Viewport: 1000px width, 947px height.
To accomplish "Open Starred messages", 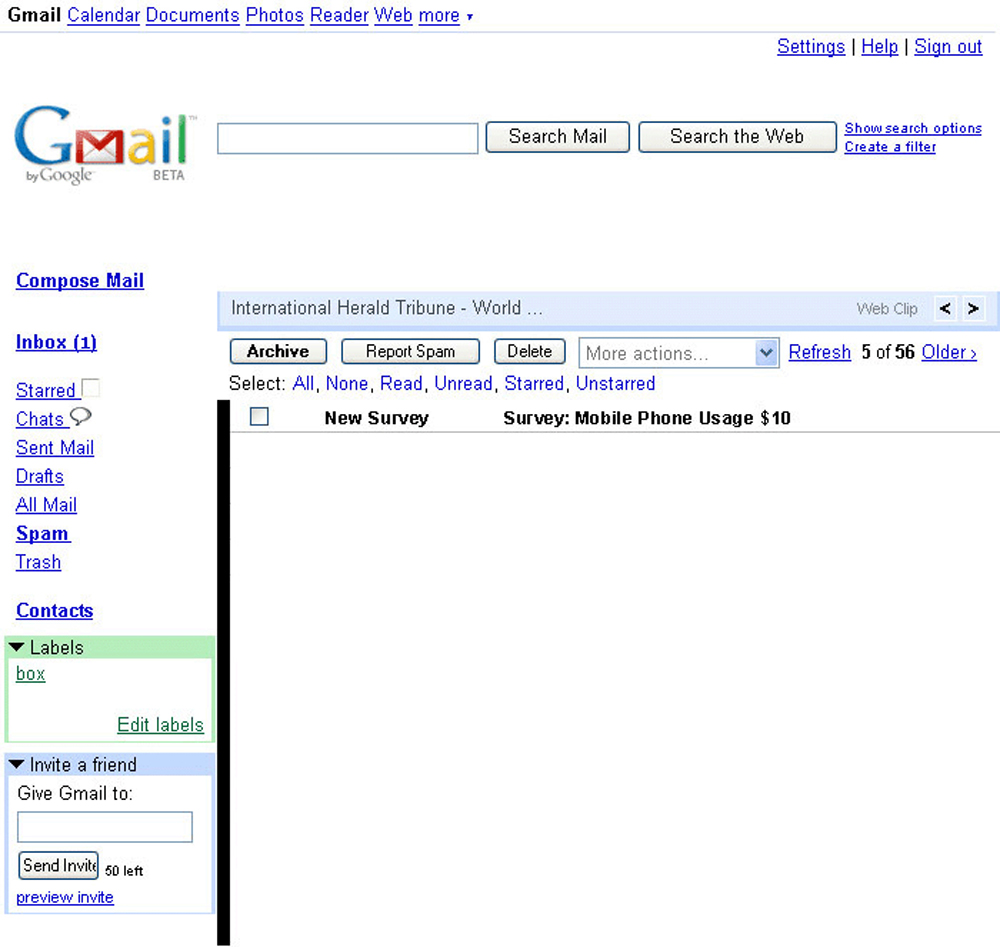I will (45, 390).
